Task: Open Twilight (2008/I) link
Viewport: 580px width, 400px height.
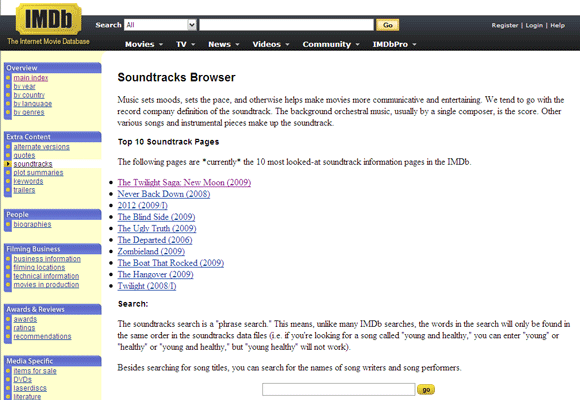Action: [x=147, y=286]
